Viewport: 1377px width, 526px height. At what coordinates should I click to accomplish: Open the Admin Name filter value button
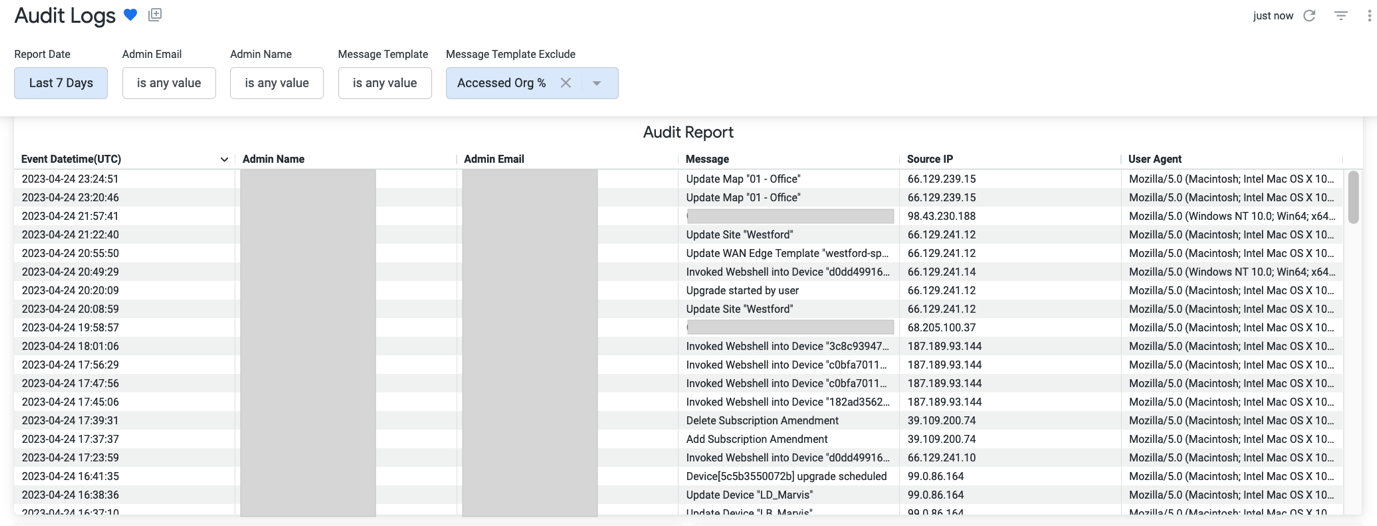[277, 83]
